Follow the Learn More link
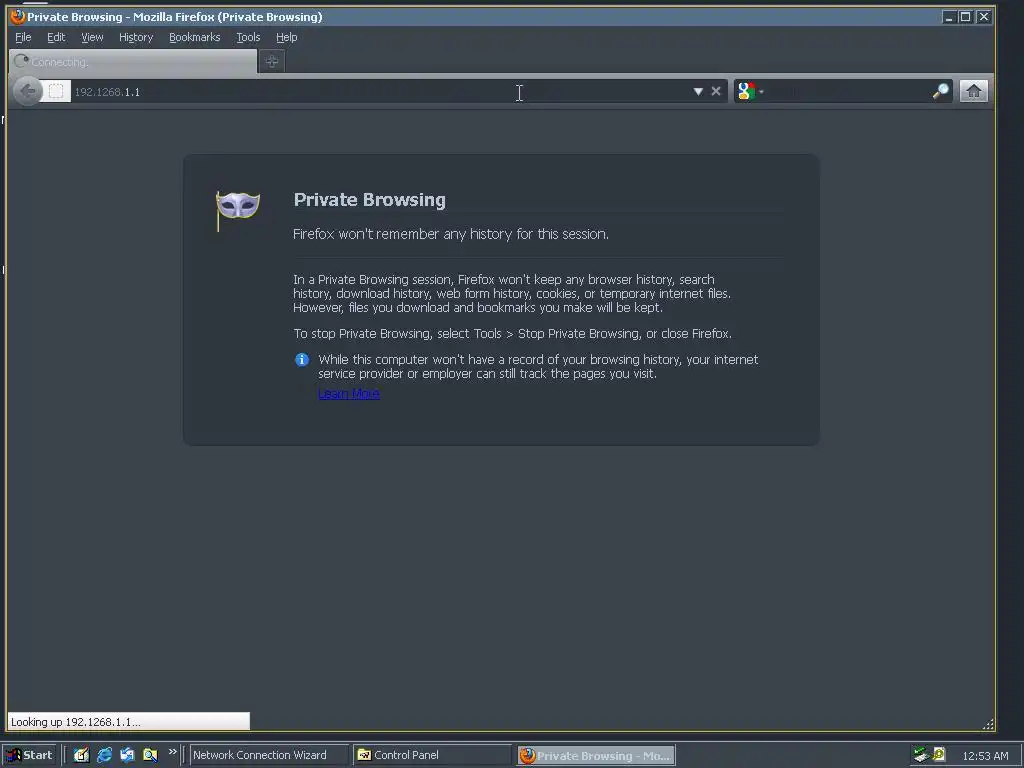 (349, 394)
